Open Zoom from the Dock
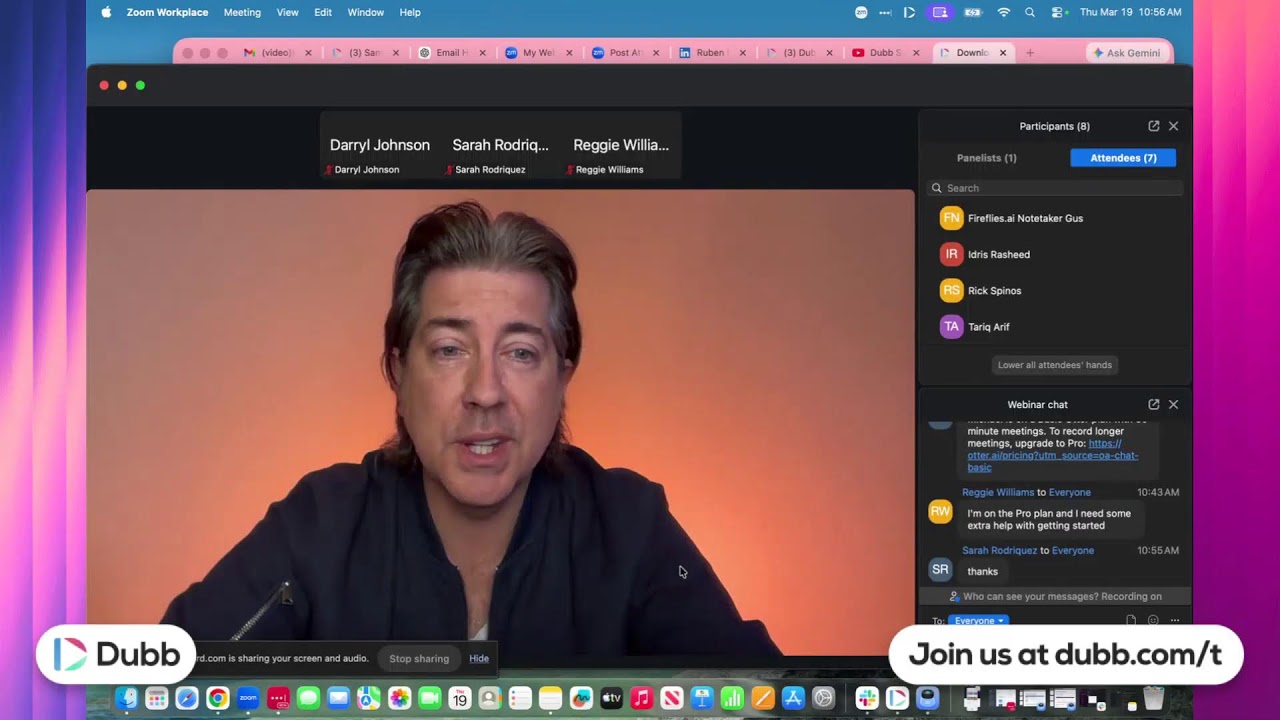 point(248,698)
